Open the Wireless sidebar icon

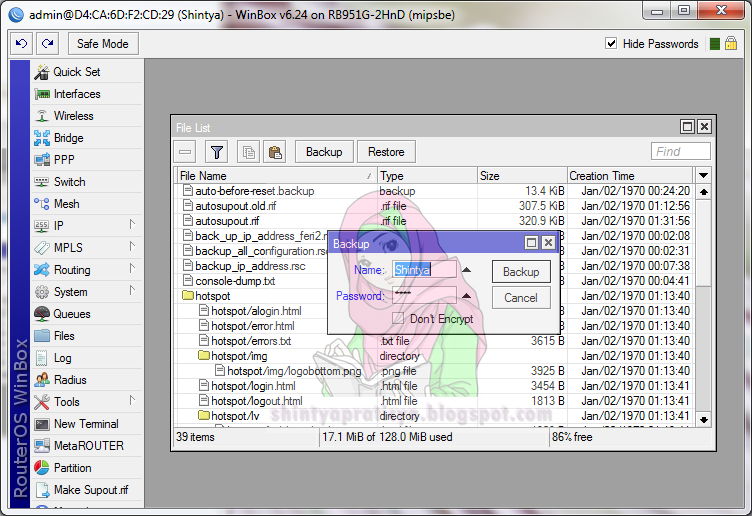(42, 116)
